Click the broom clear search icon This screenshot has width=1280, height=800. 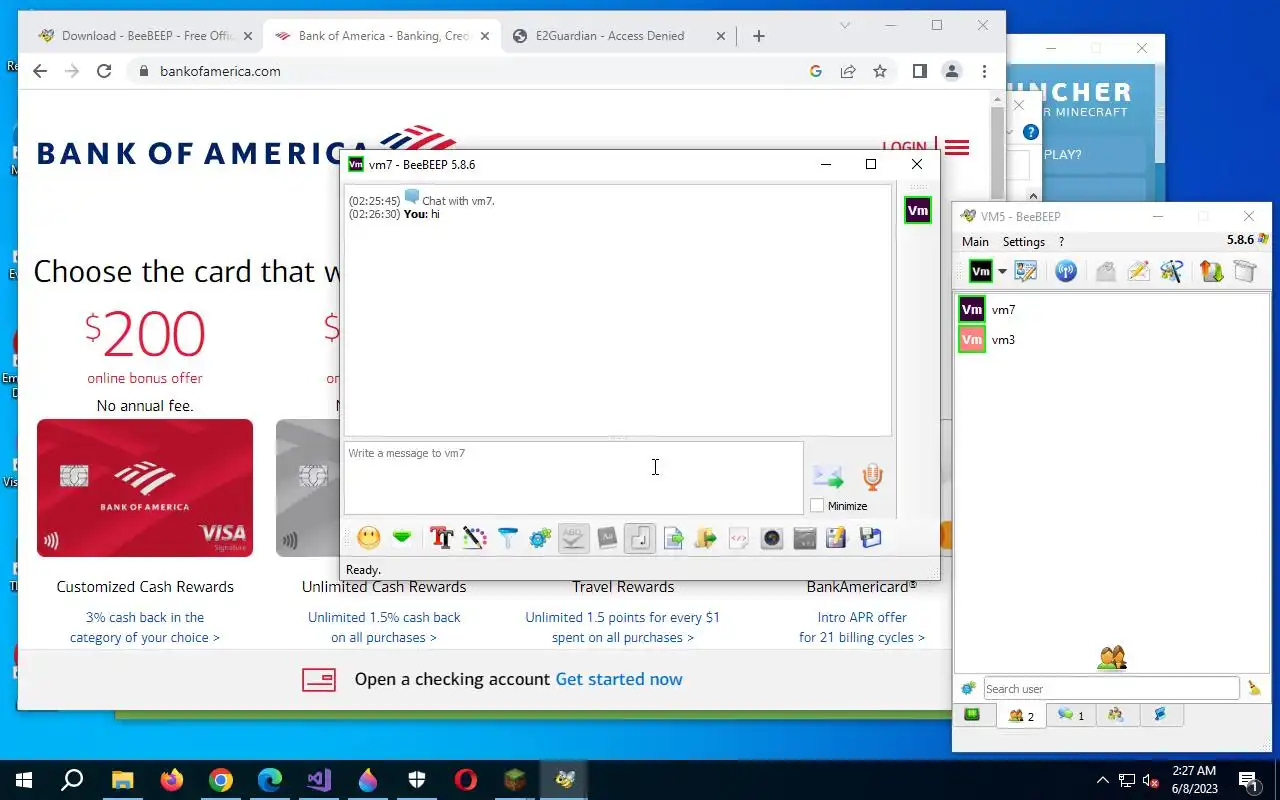[1254, 688]
